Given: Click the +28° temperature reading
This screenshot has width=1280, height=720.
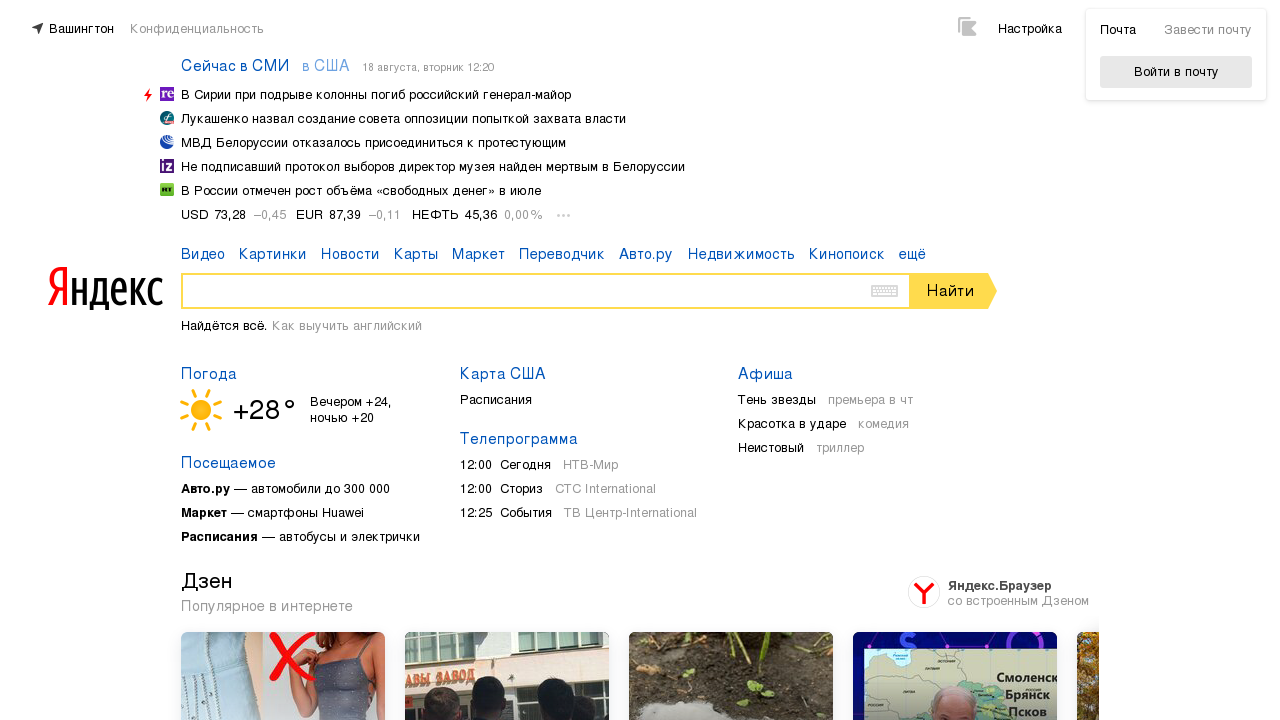Looking at the screenshot, I should pos(264,410).
